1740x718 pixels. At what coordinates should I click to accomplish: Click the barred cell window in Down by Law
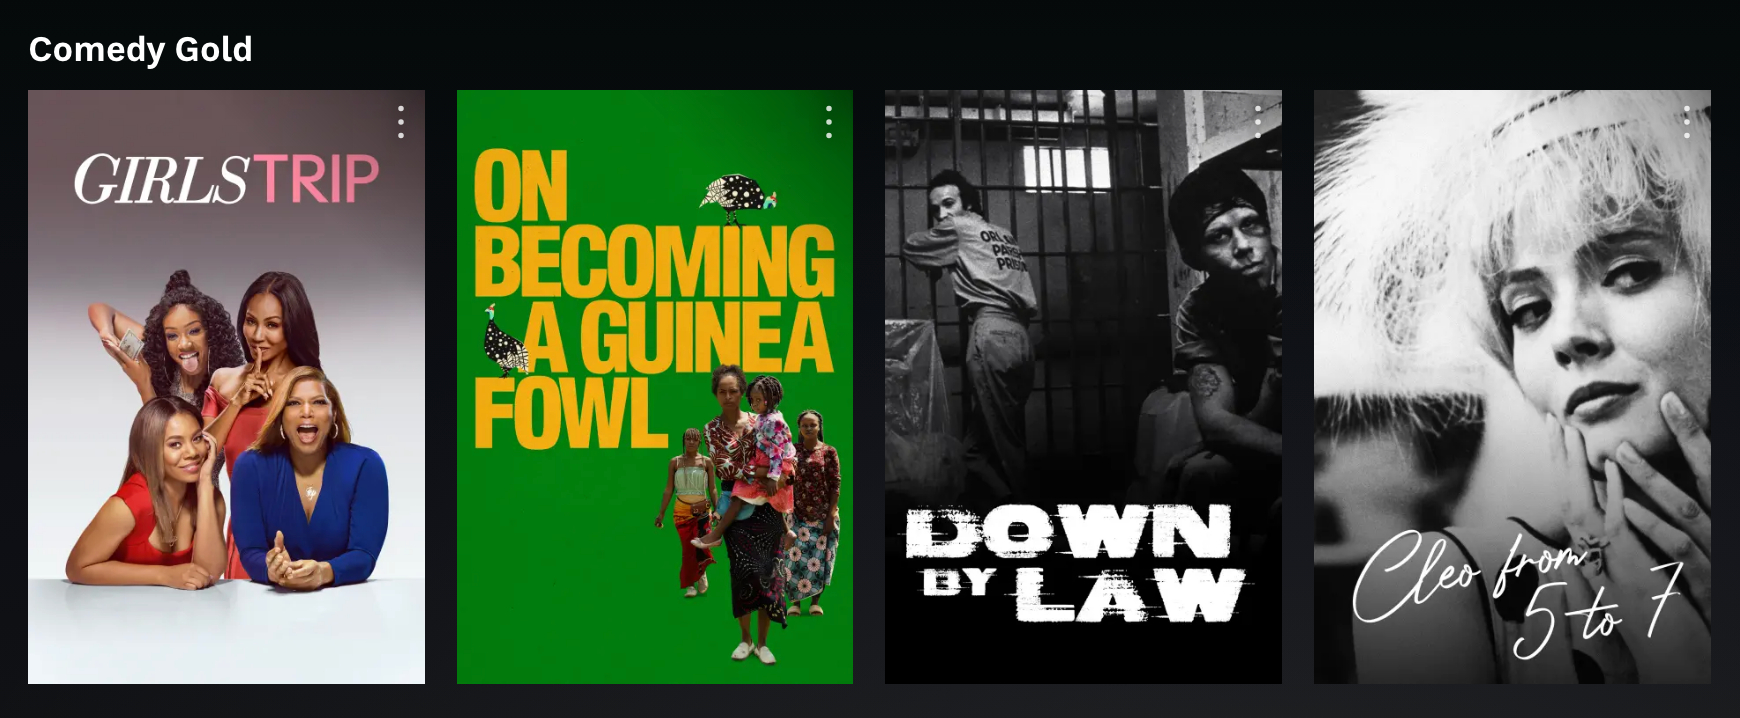[1066, 167]
